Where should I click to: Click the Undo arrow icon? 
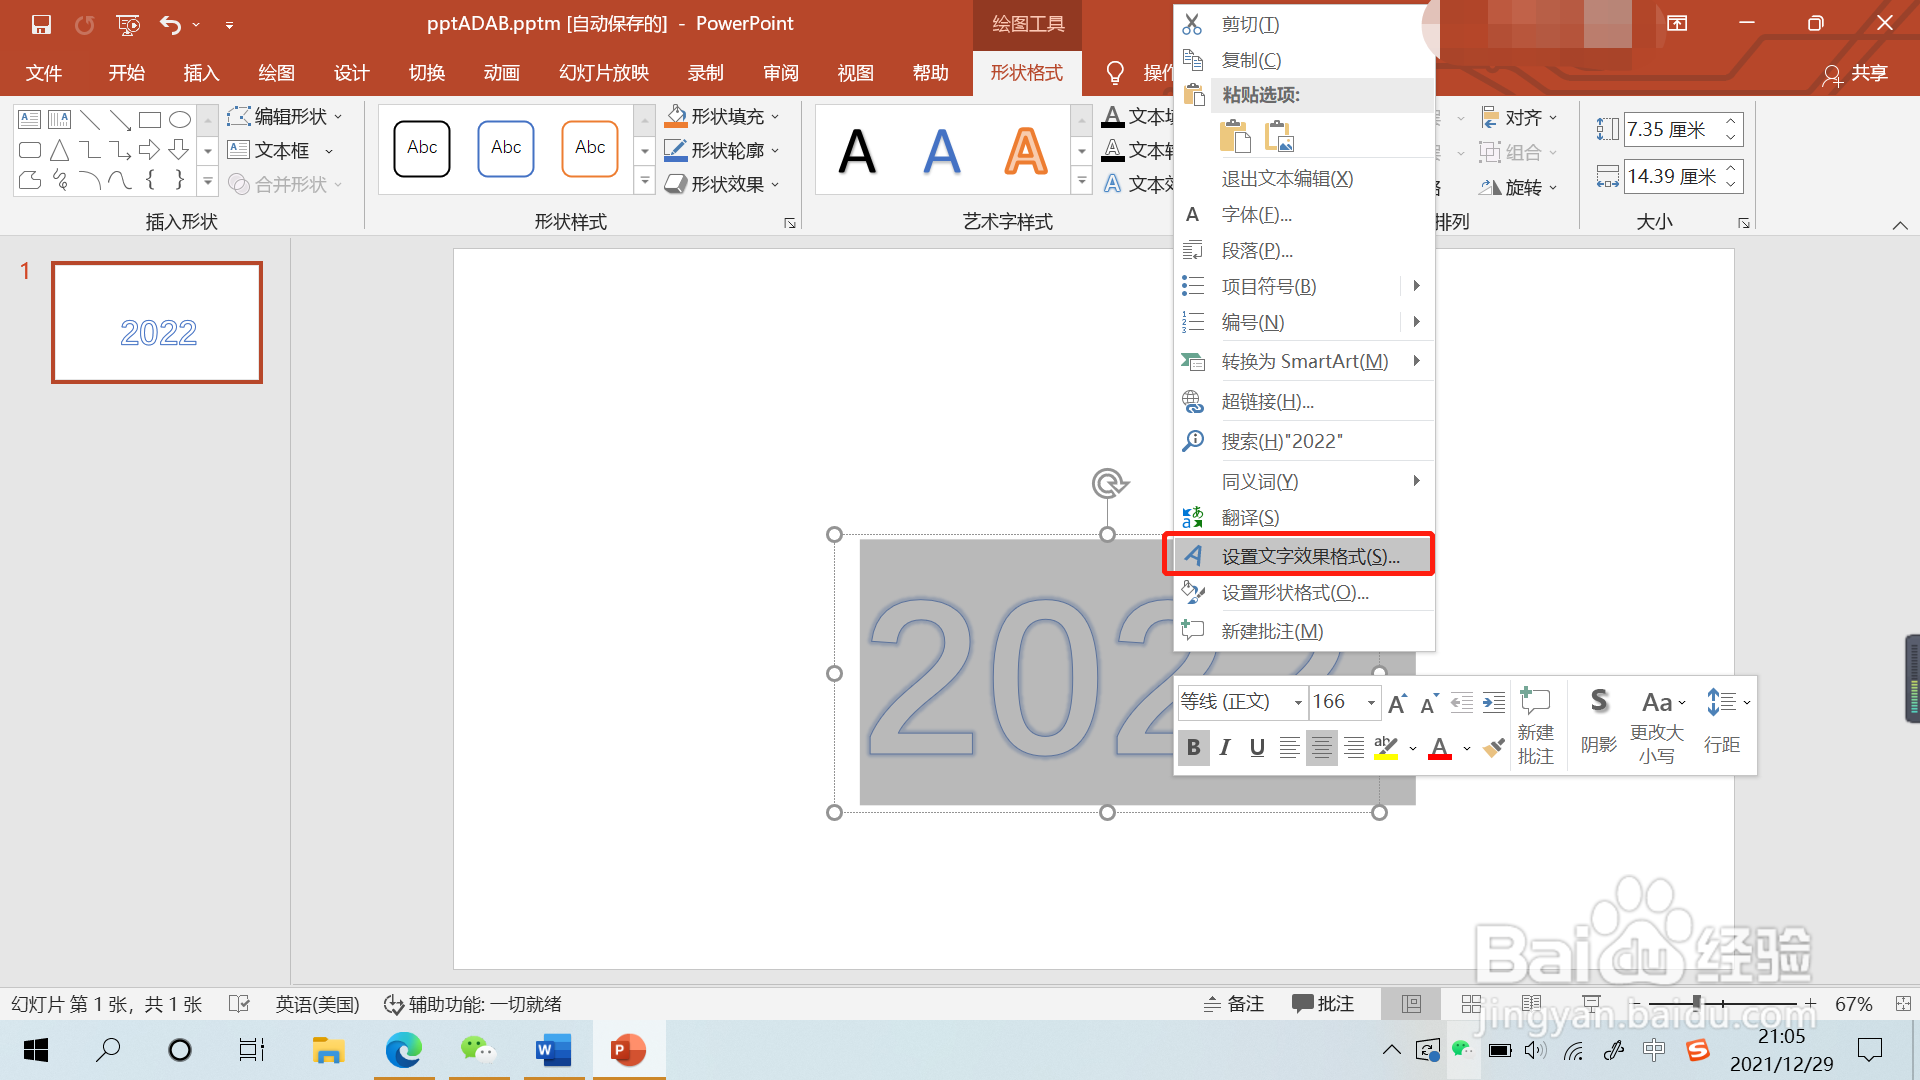click(x=170, y=24)
